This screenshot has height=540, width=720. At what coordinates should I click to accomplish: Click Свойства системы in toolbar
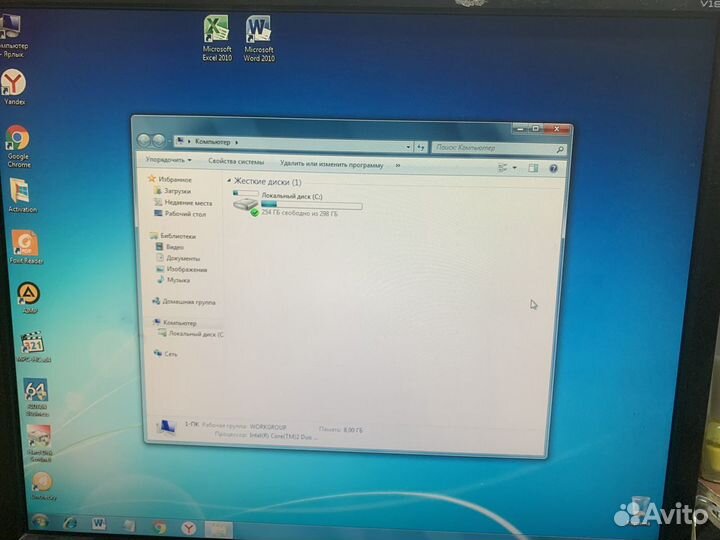coord(236,161)
